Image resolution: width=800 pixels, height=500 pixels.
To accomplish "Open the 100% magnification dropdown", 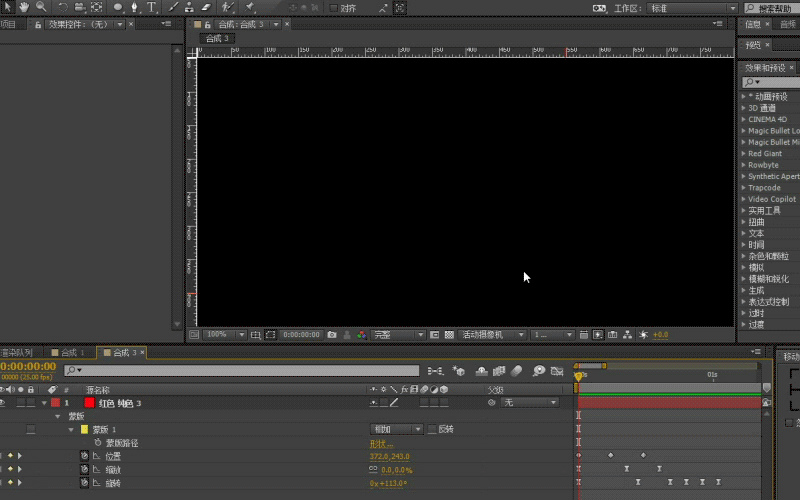I will point(223,335).
